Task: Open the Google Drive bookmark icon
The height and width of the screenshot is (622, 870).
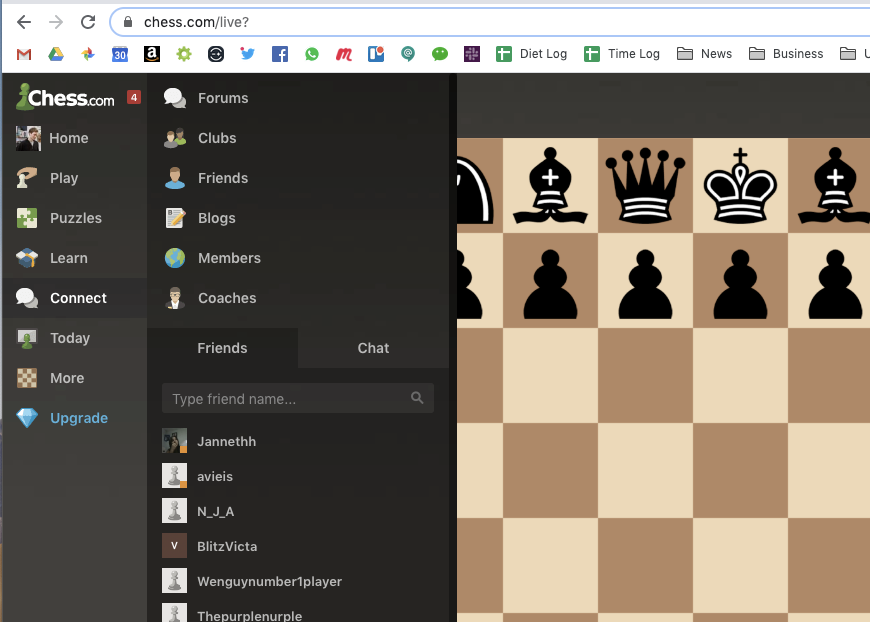Action: [x=56, y=54]
